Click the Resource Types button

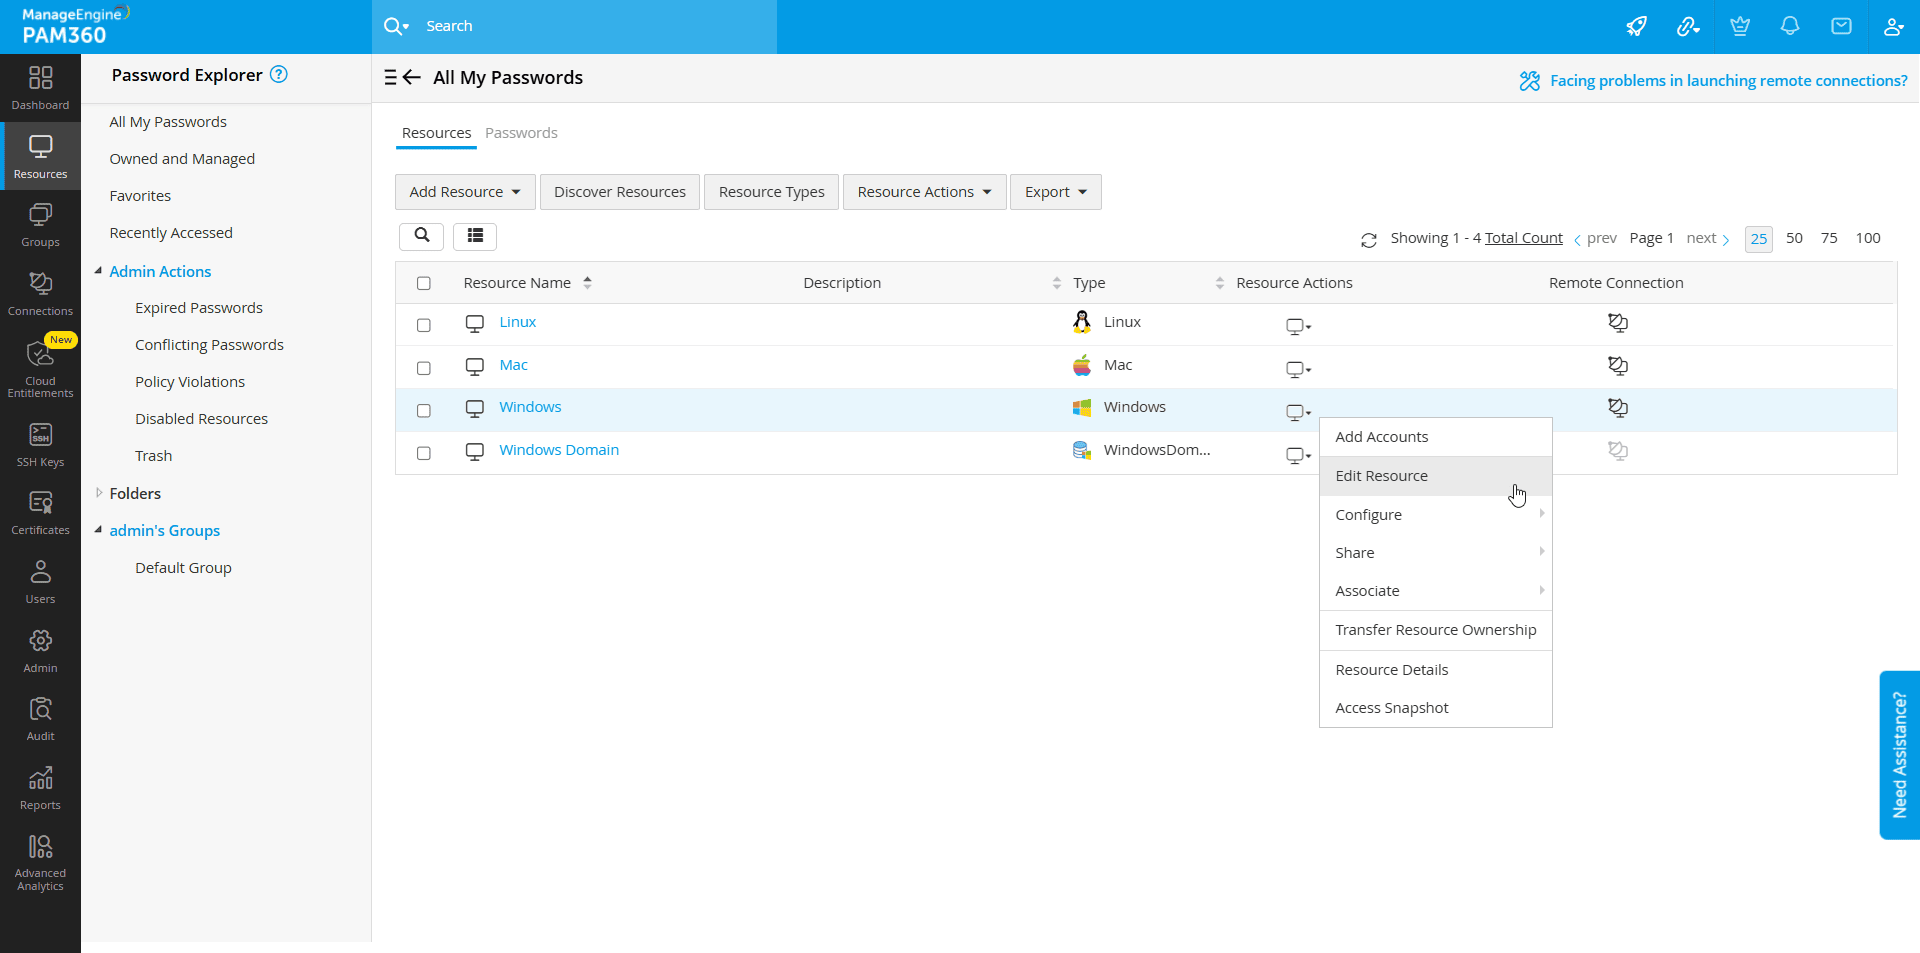771,192
